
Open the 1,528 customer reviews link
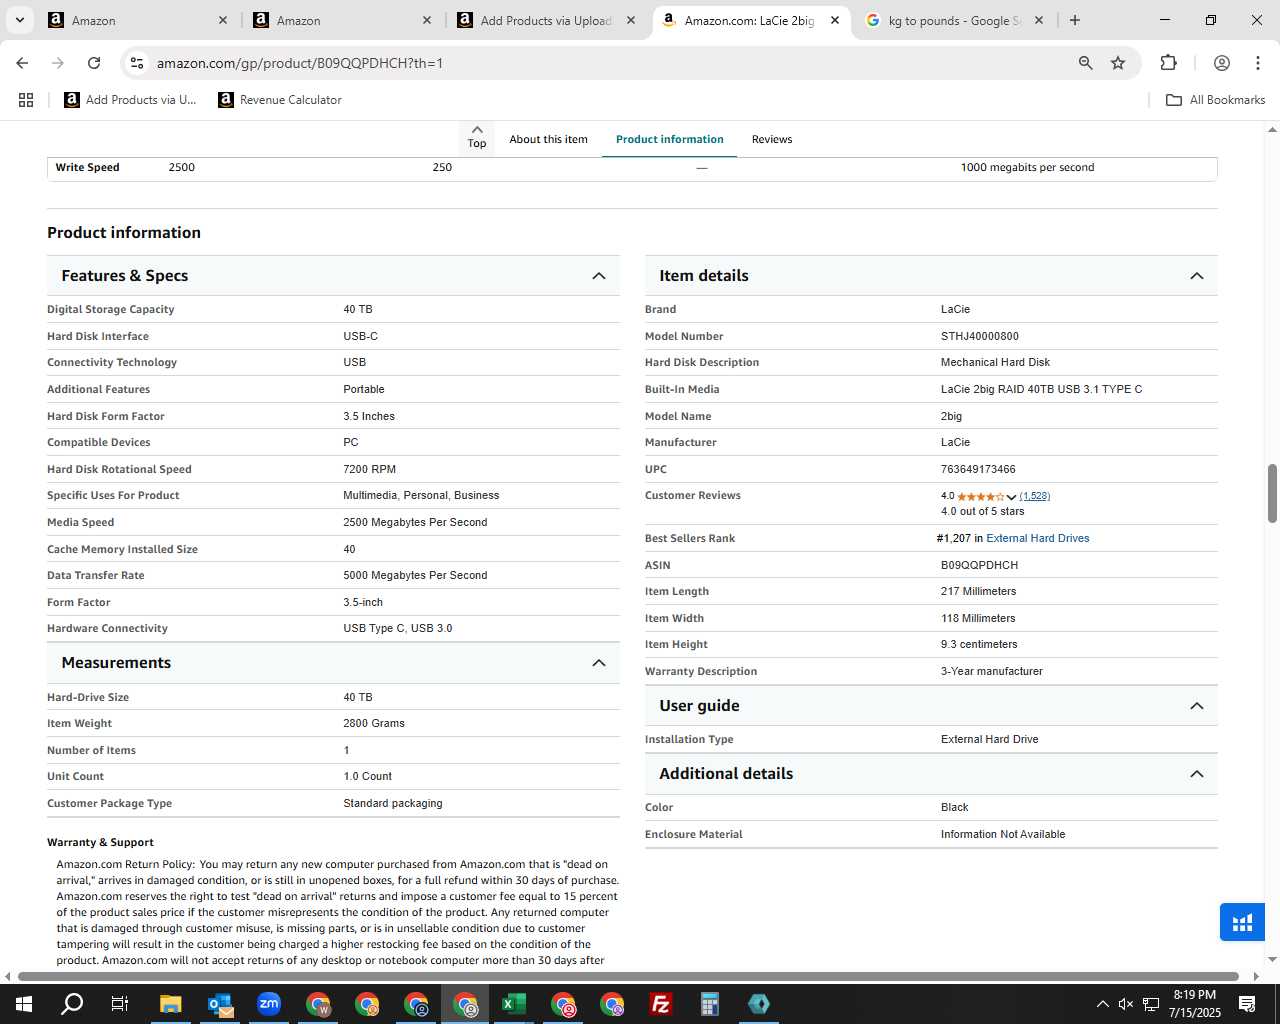pyautogui.click(x=1035, y=496)
